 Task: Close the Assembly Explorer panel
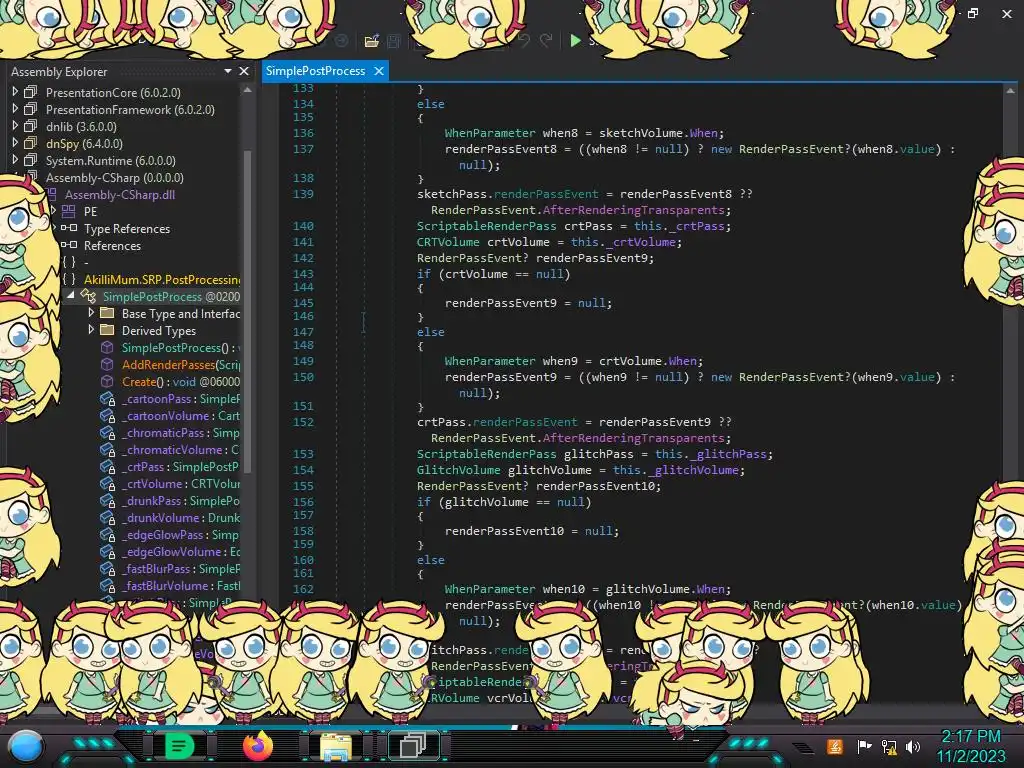[244, 71]
